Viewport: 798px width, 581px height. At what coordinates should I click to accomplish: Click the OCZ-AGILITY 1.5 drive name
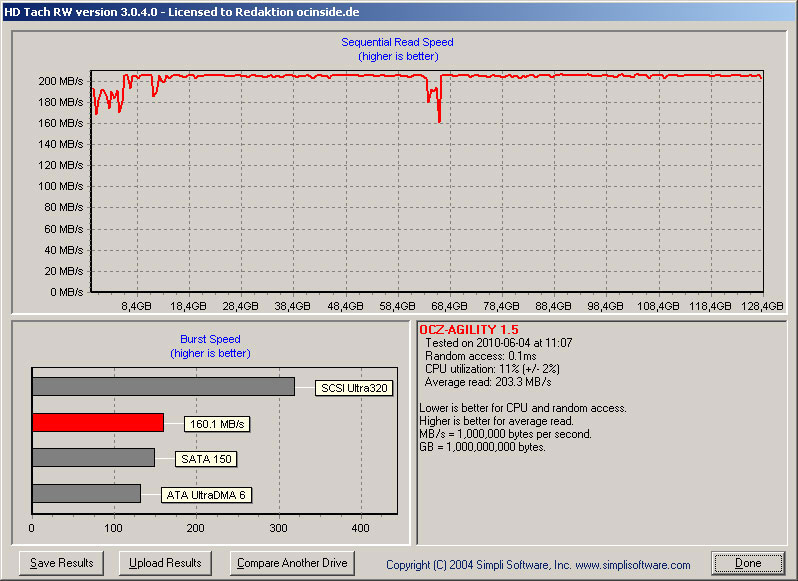469,330
